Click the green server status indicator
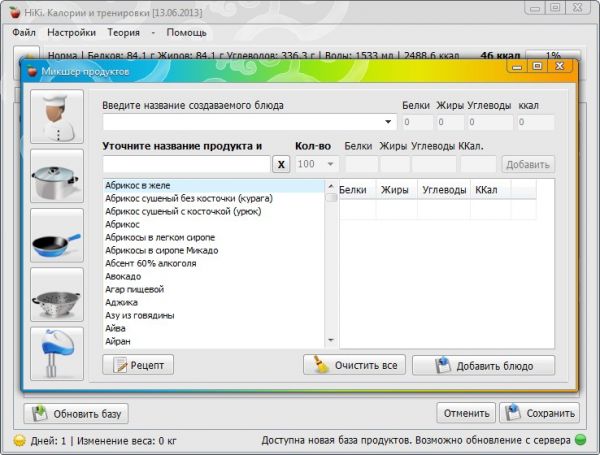The height and width of the screenshot is (455, 600). point(580,440)
